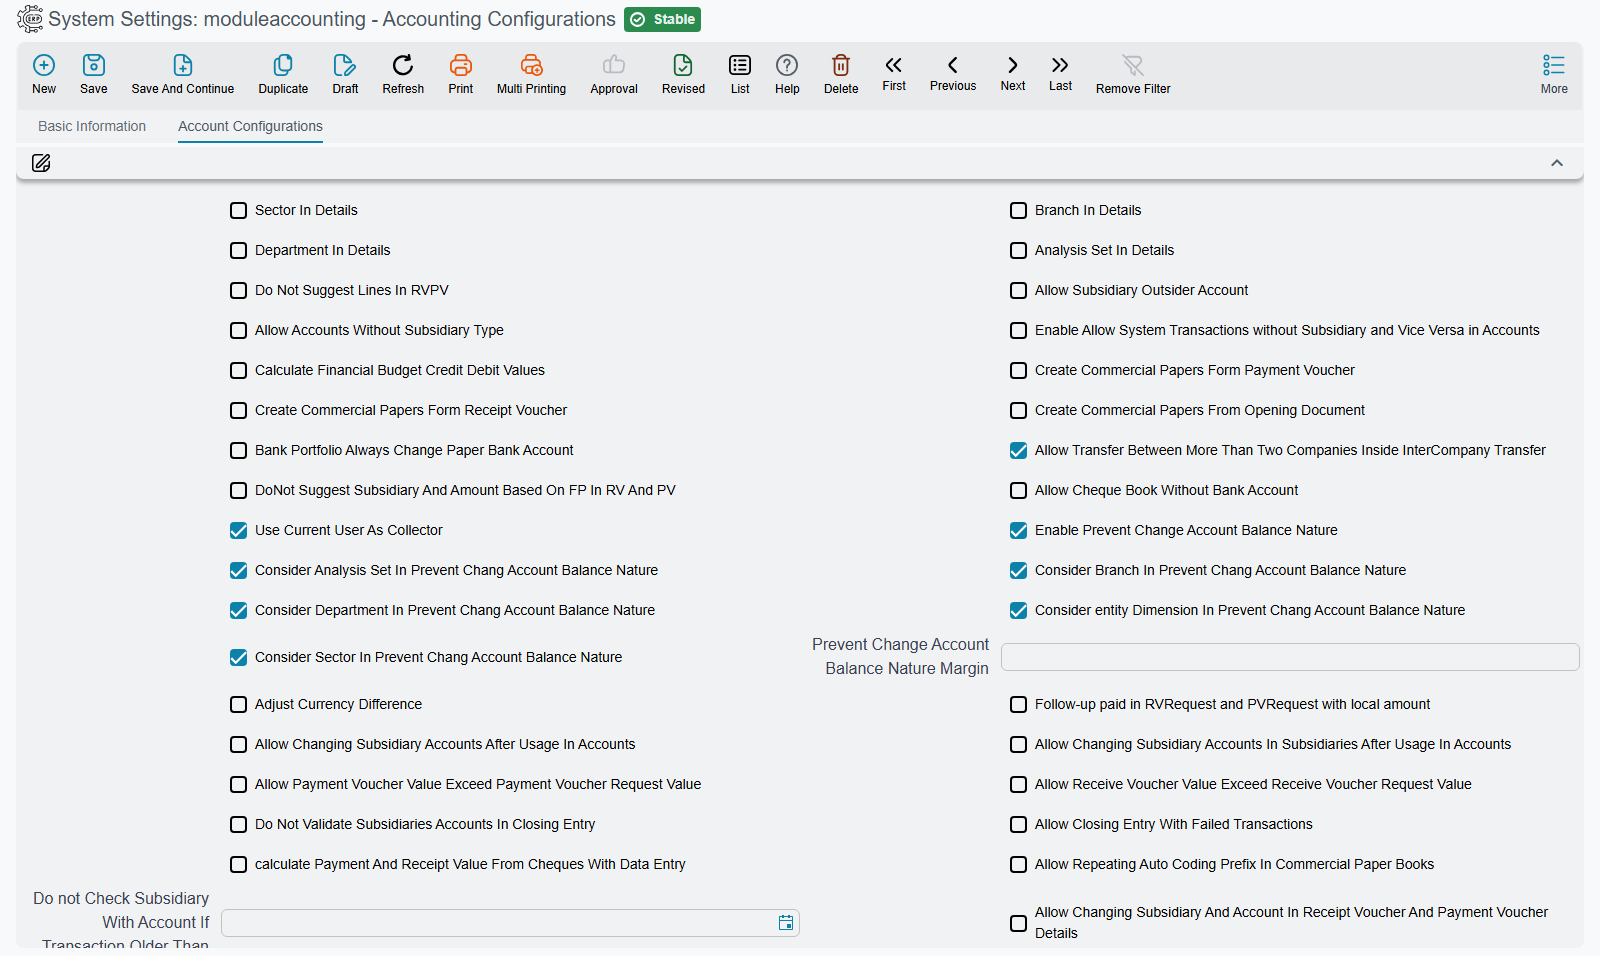1600x956 pixels.
Task: Mark record as Revised
Action: pyautogui.click(x=683, y=65)
